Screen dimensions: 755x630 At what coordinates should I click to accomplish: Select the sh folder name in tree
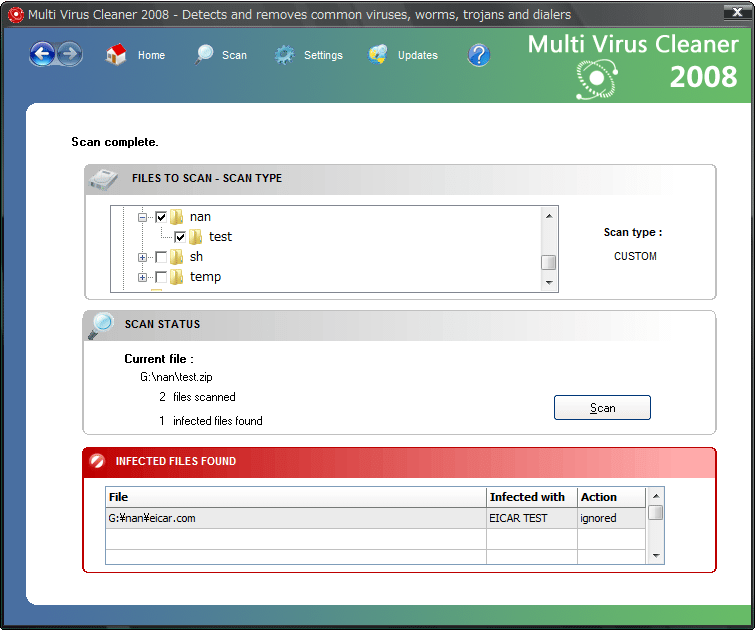pyautogui.click(x=196, y=257)
